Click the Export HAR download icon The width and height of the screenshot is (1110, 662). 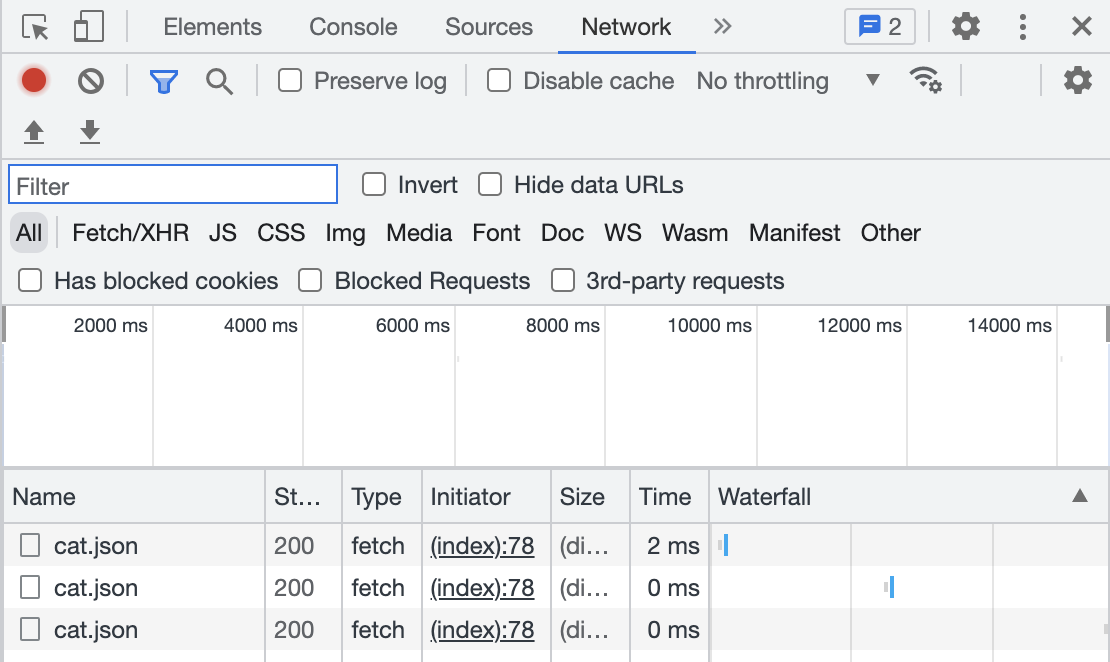(90, 132)
